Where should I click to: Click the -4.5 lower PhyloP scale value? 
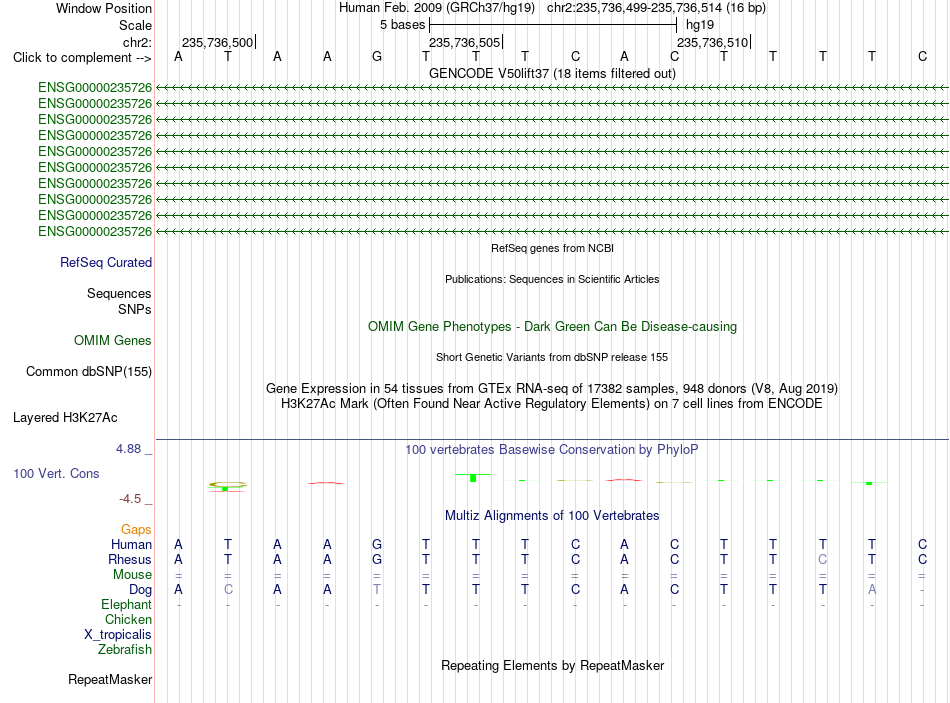(130, 499)
